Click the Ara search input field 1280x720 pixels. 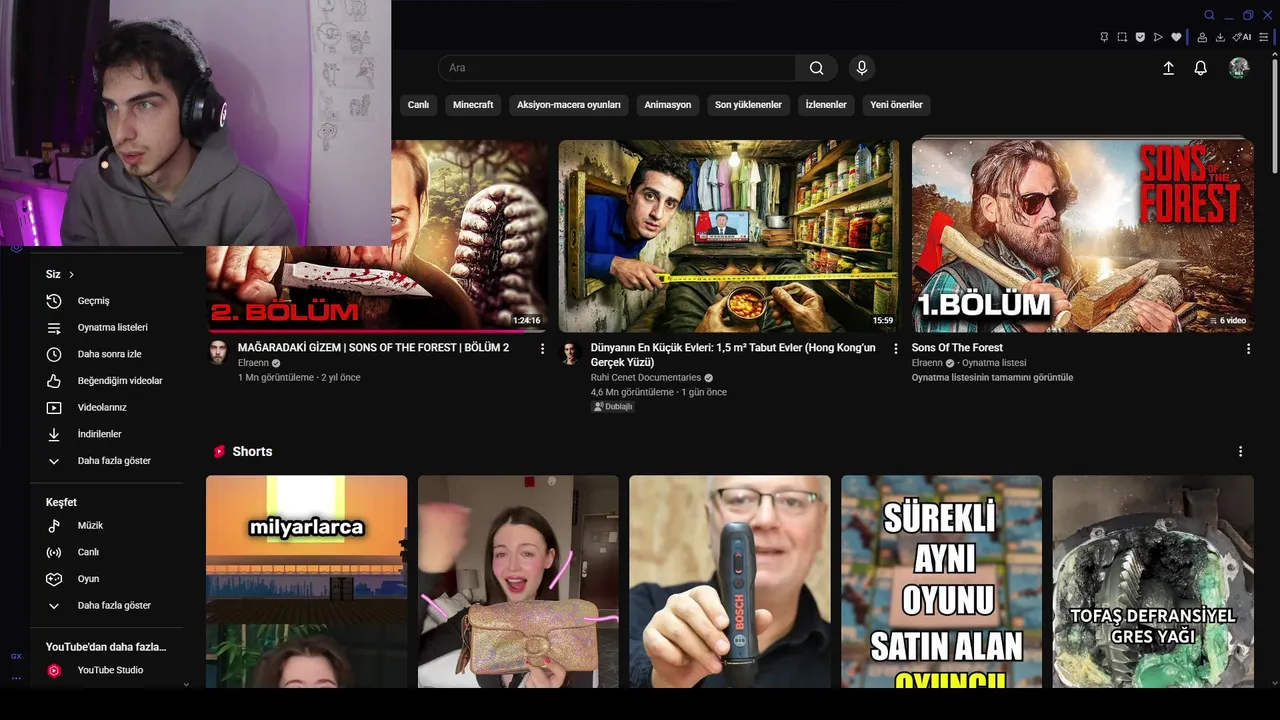tap(617, 68)
